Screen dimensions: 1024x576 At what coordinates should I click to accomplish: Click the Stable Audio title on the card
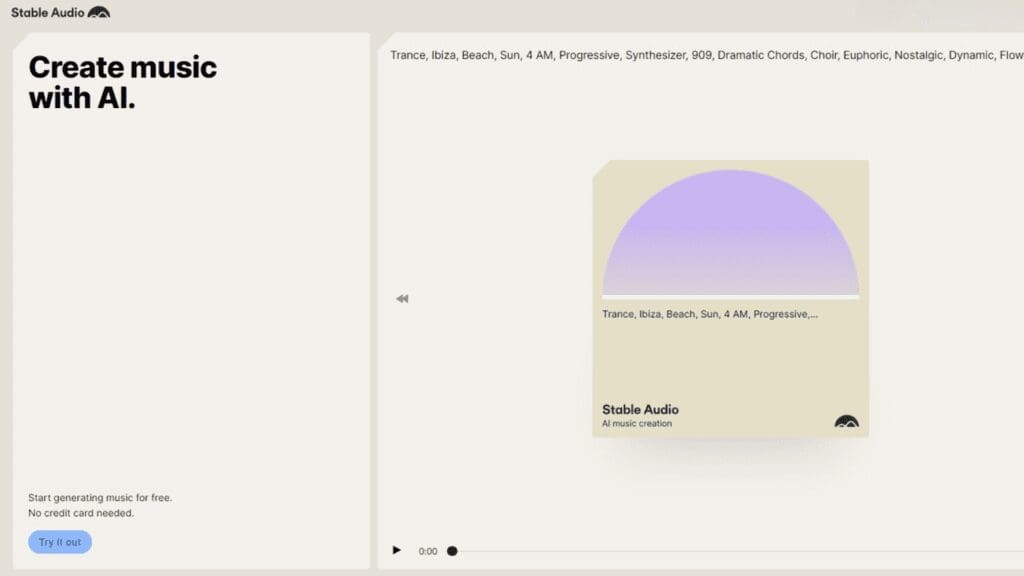[x=640, y=409]
